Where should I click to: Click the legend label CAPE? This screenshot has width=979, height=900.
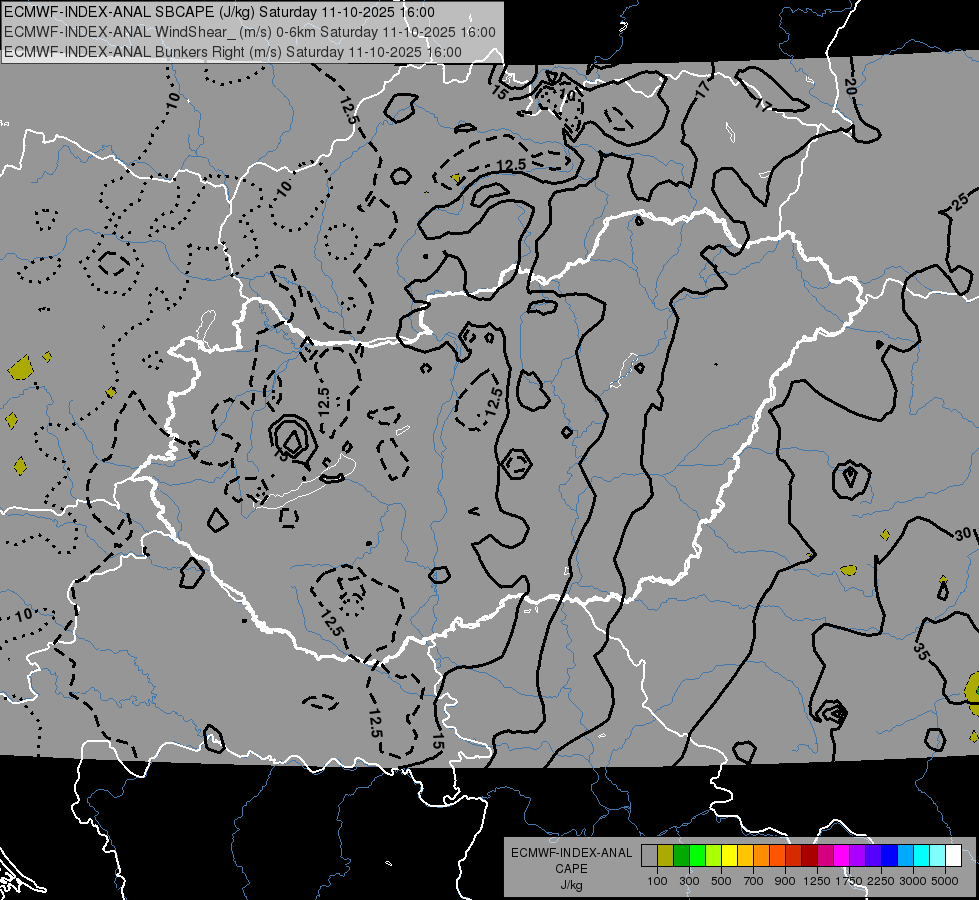pos(571,869)
